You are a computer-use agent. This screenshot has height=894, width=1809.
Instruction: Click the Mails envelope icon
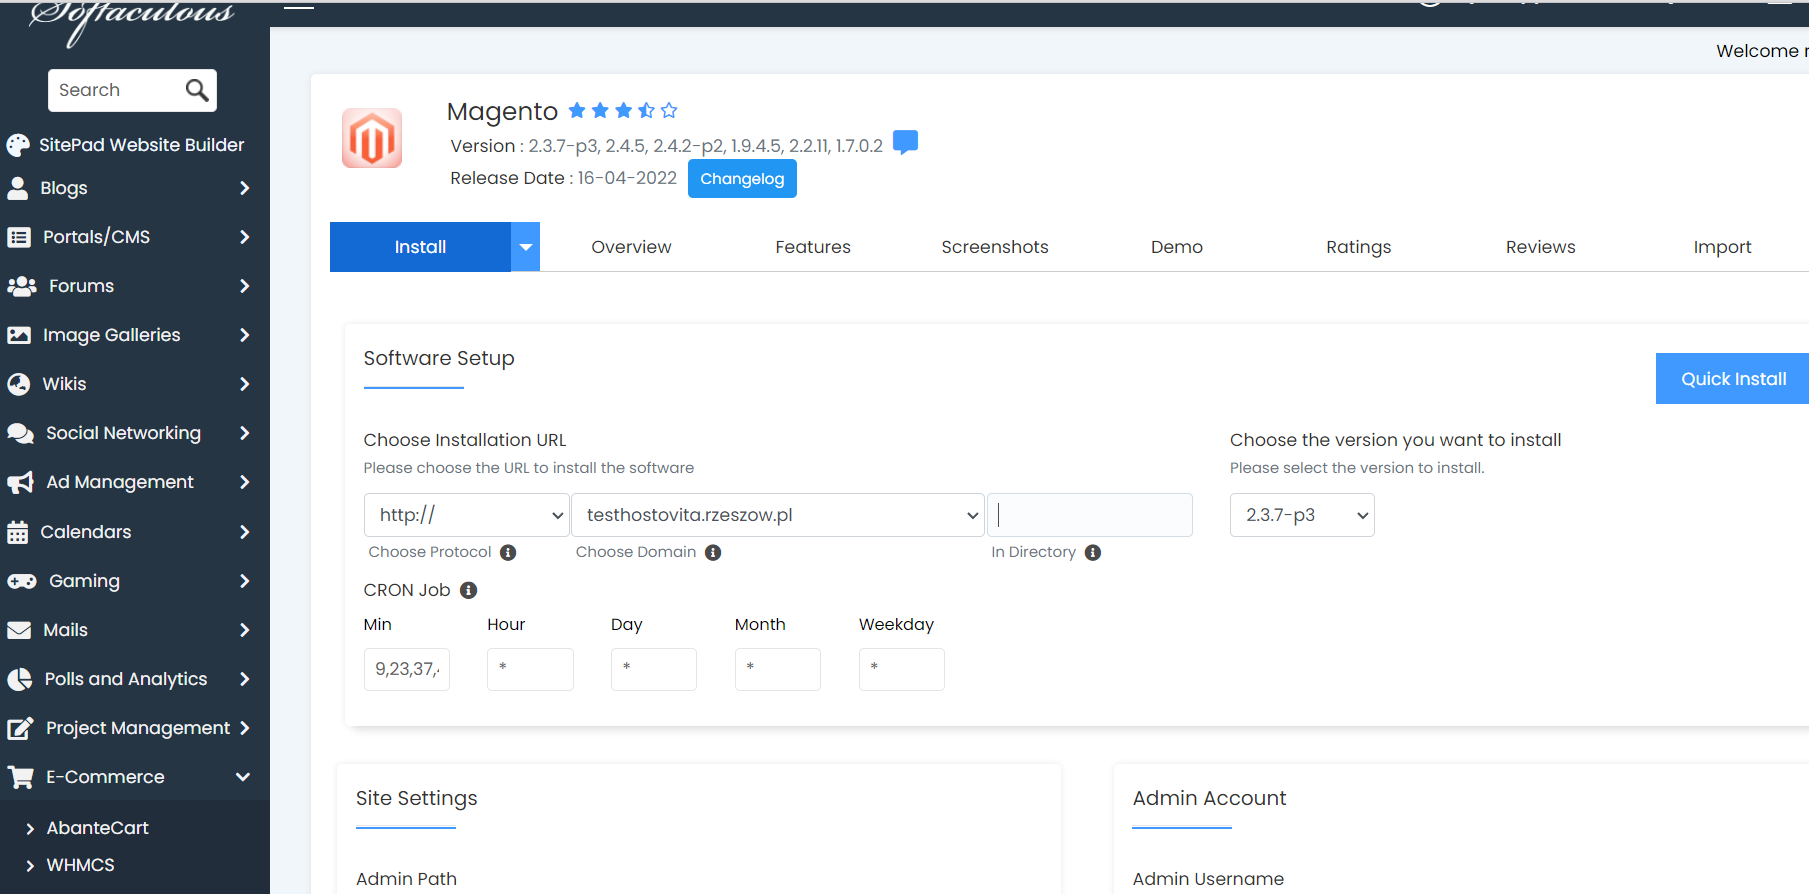[x=19, y=630]
